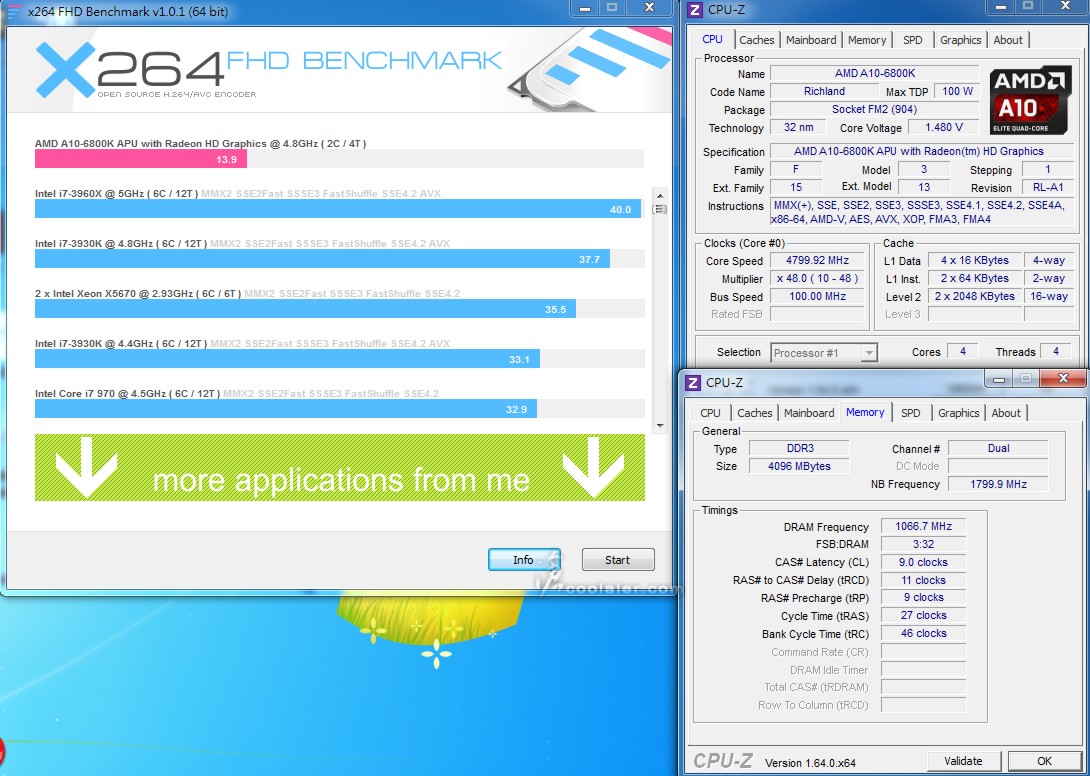Open the "more applications from me" banner
This screenshot has width=1090, height=776.
pos(340,467)
